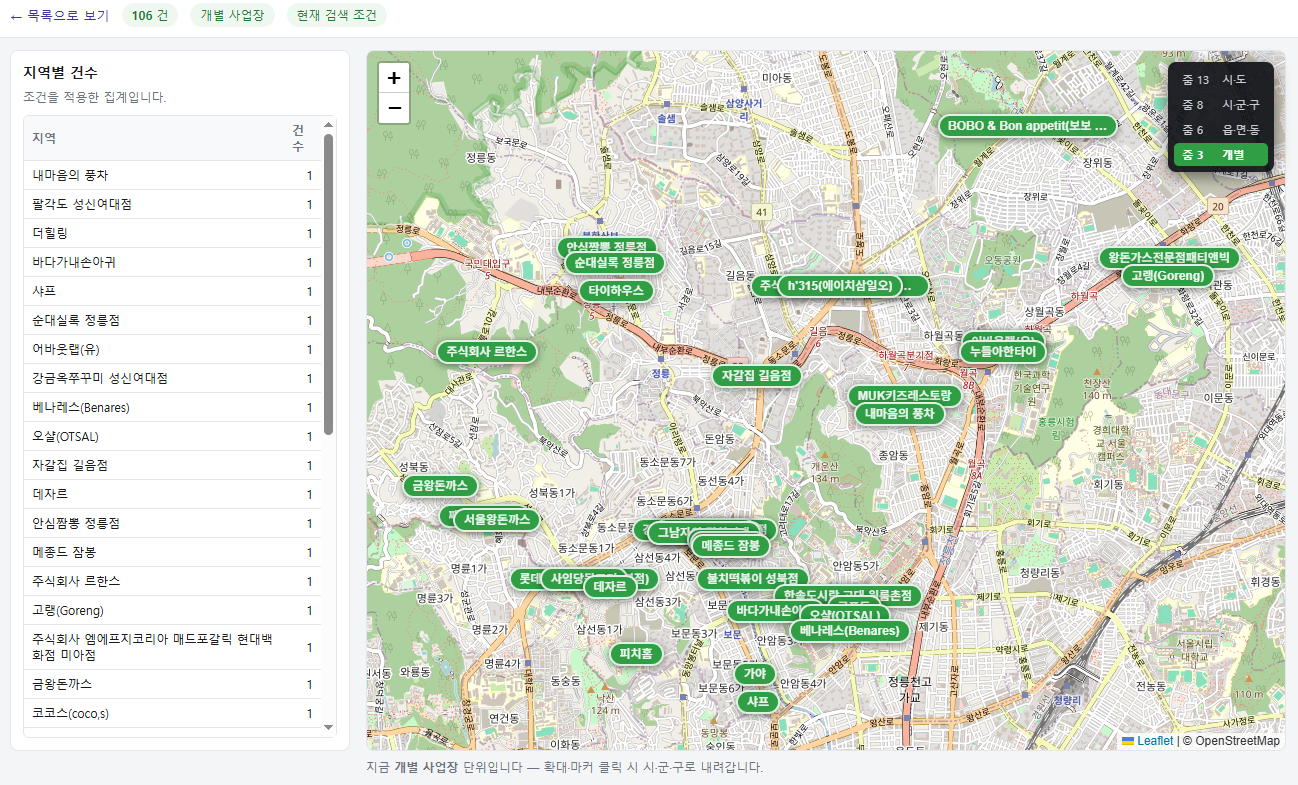Zoom out the map with minus button
This screenshot has height=785, width=1298.
(x=394, y=108)
